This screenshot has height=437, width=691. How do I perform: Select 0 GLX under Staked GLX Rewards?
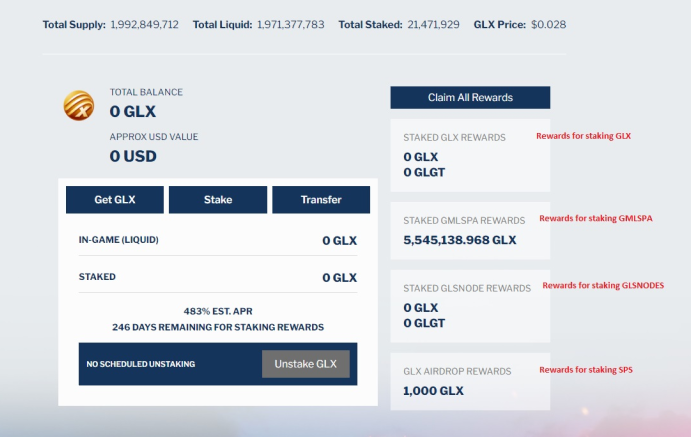pos(421,157)
